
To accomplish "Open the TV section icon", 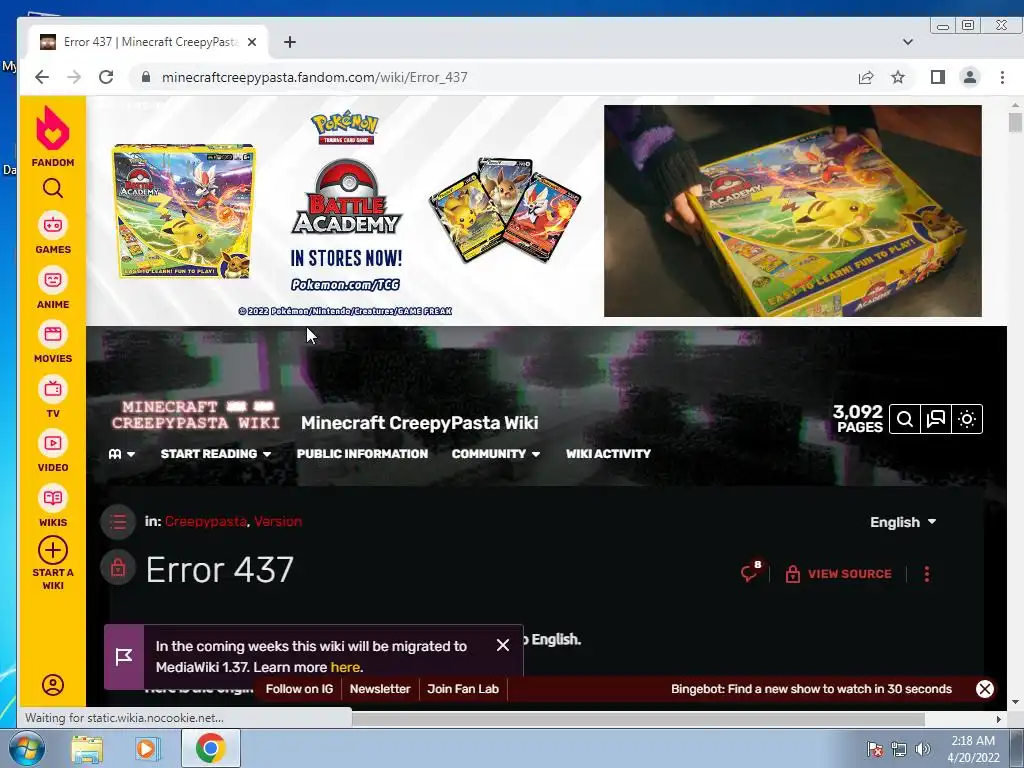I will (x=53, y=389).
